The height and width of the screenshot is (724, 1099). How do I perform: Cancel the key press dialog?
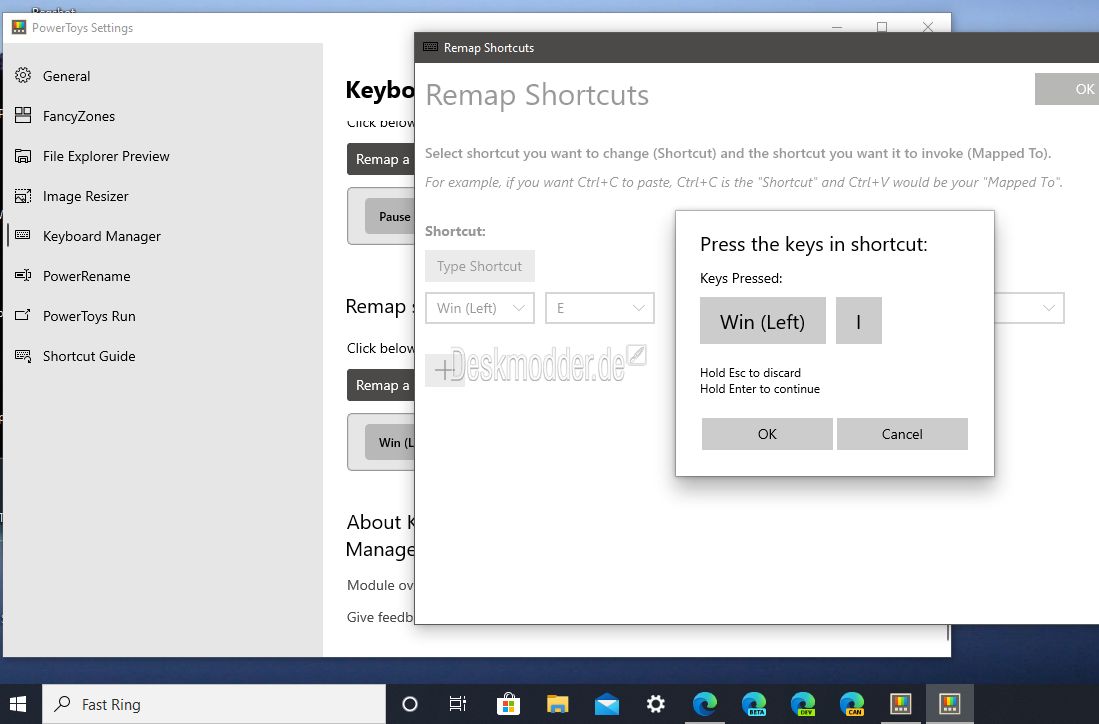coord(902,434)
